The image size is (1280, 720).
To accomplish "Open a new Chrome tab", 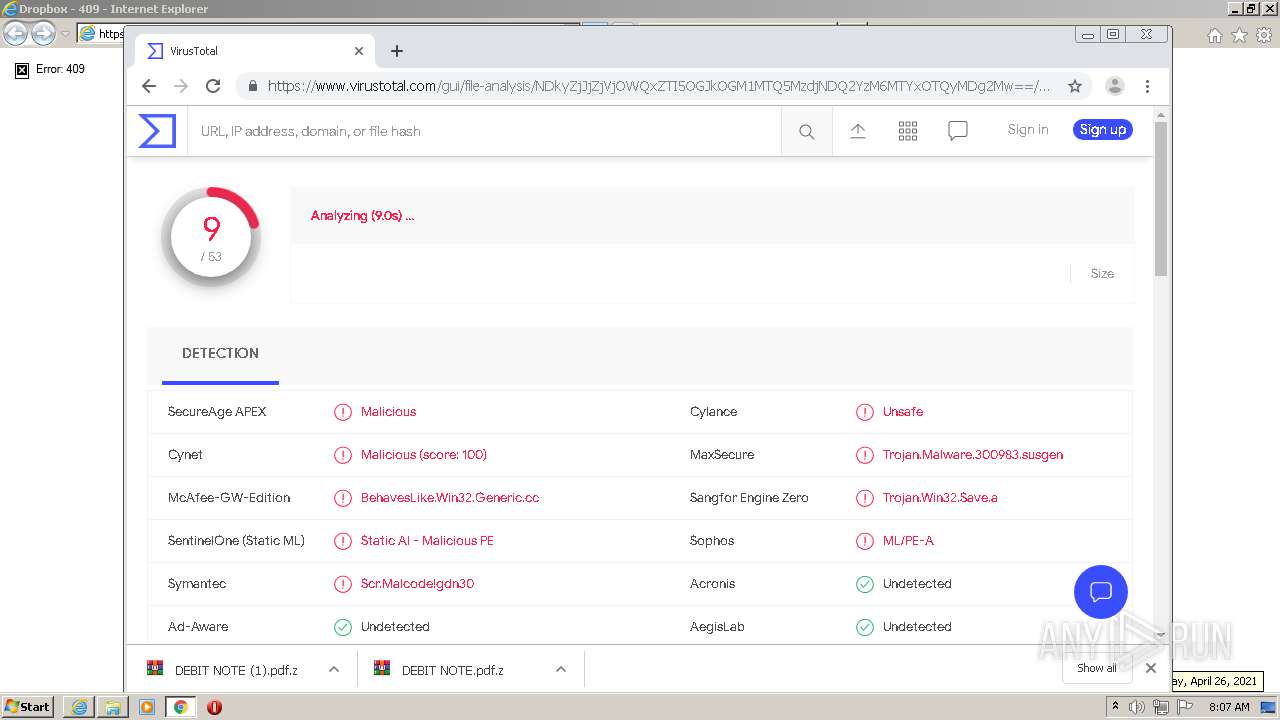I will [x=397, y=51].
